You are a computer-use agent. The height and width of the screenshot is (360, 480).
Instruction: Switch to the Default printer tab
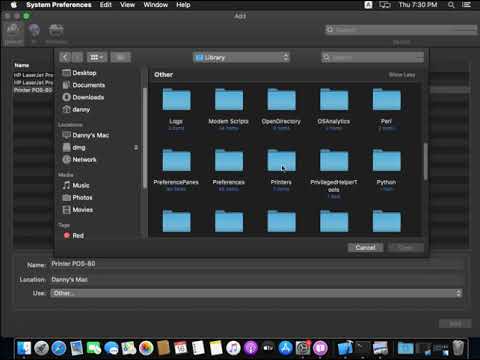(x=14, y=34)
